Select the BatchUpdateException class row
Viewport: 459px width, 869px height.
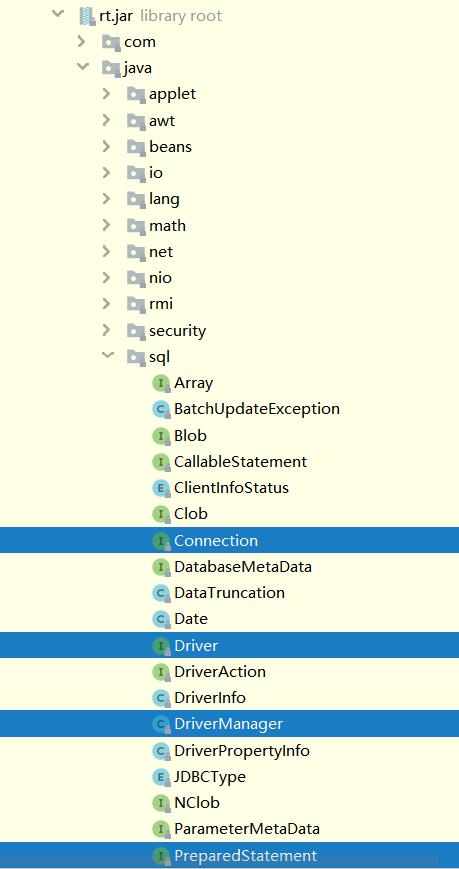click(x=230, y=409)
